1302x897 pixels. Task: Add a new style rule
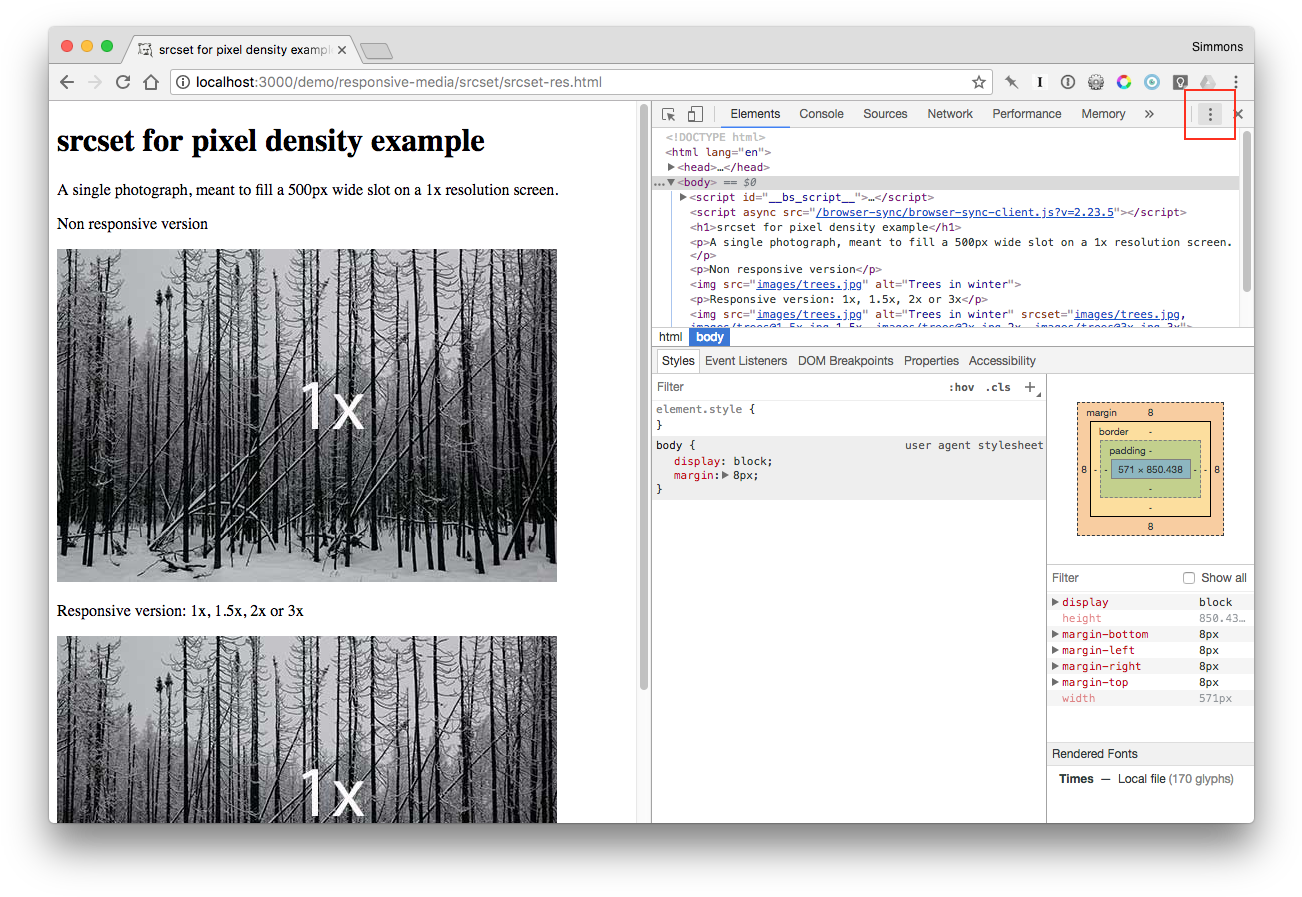1030,387
